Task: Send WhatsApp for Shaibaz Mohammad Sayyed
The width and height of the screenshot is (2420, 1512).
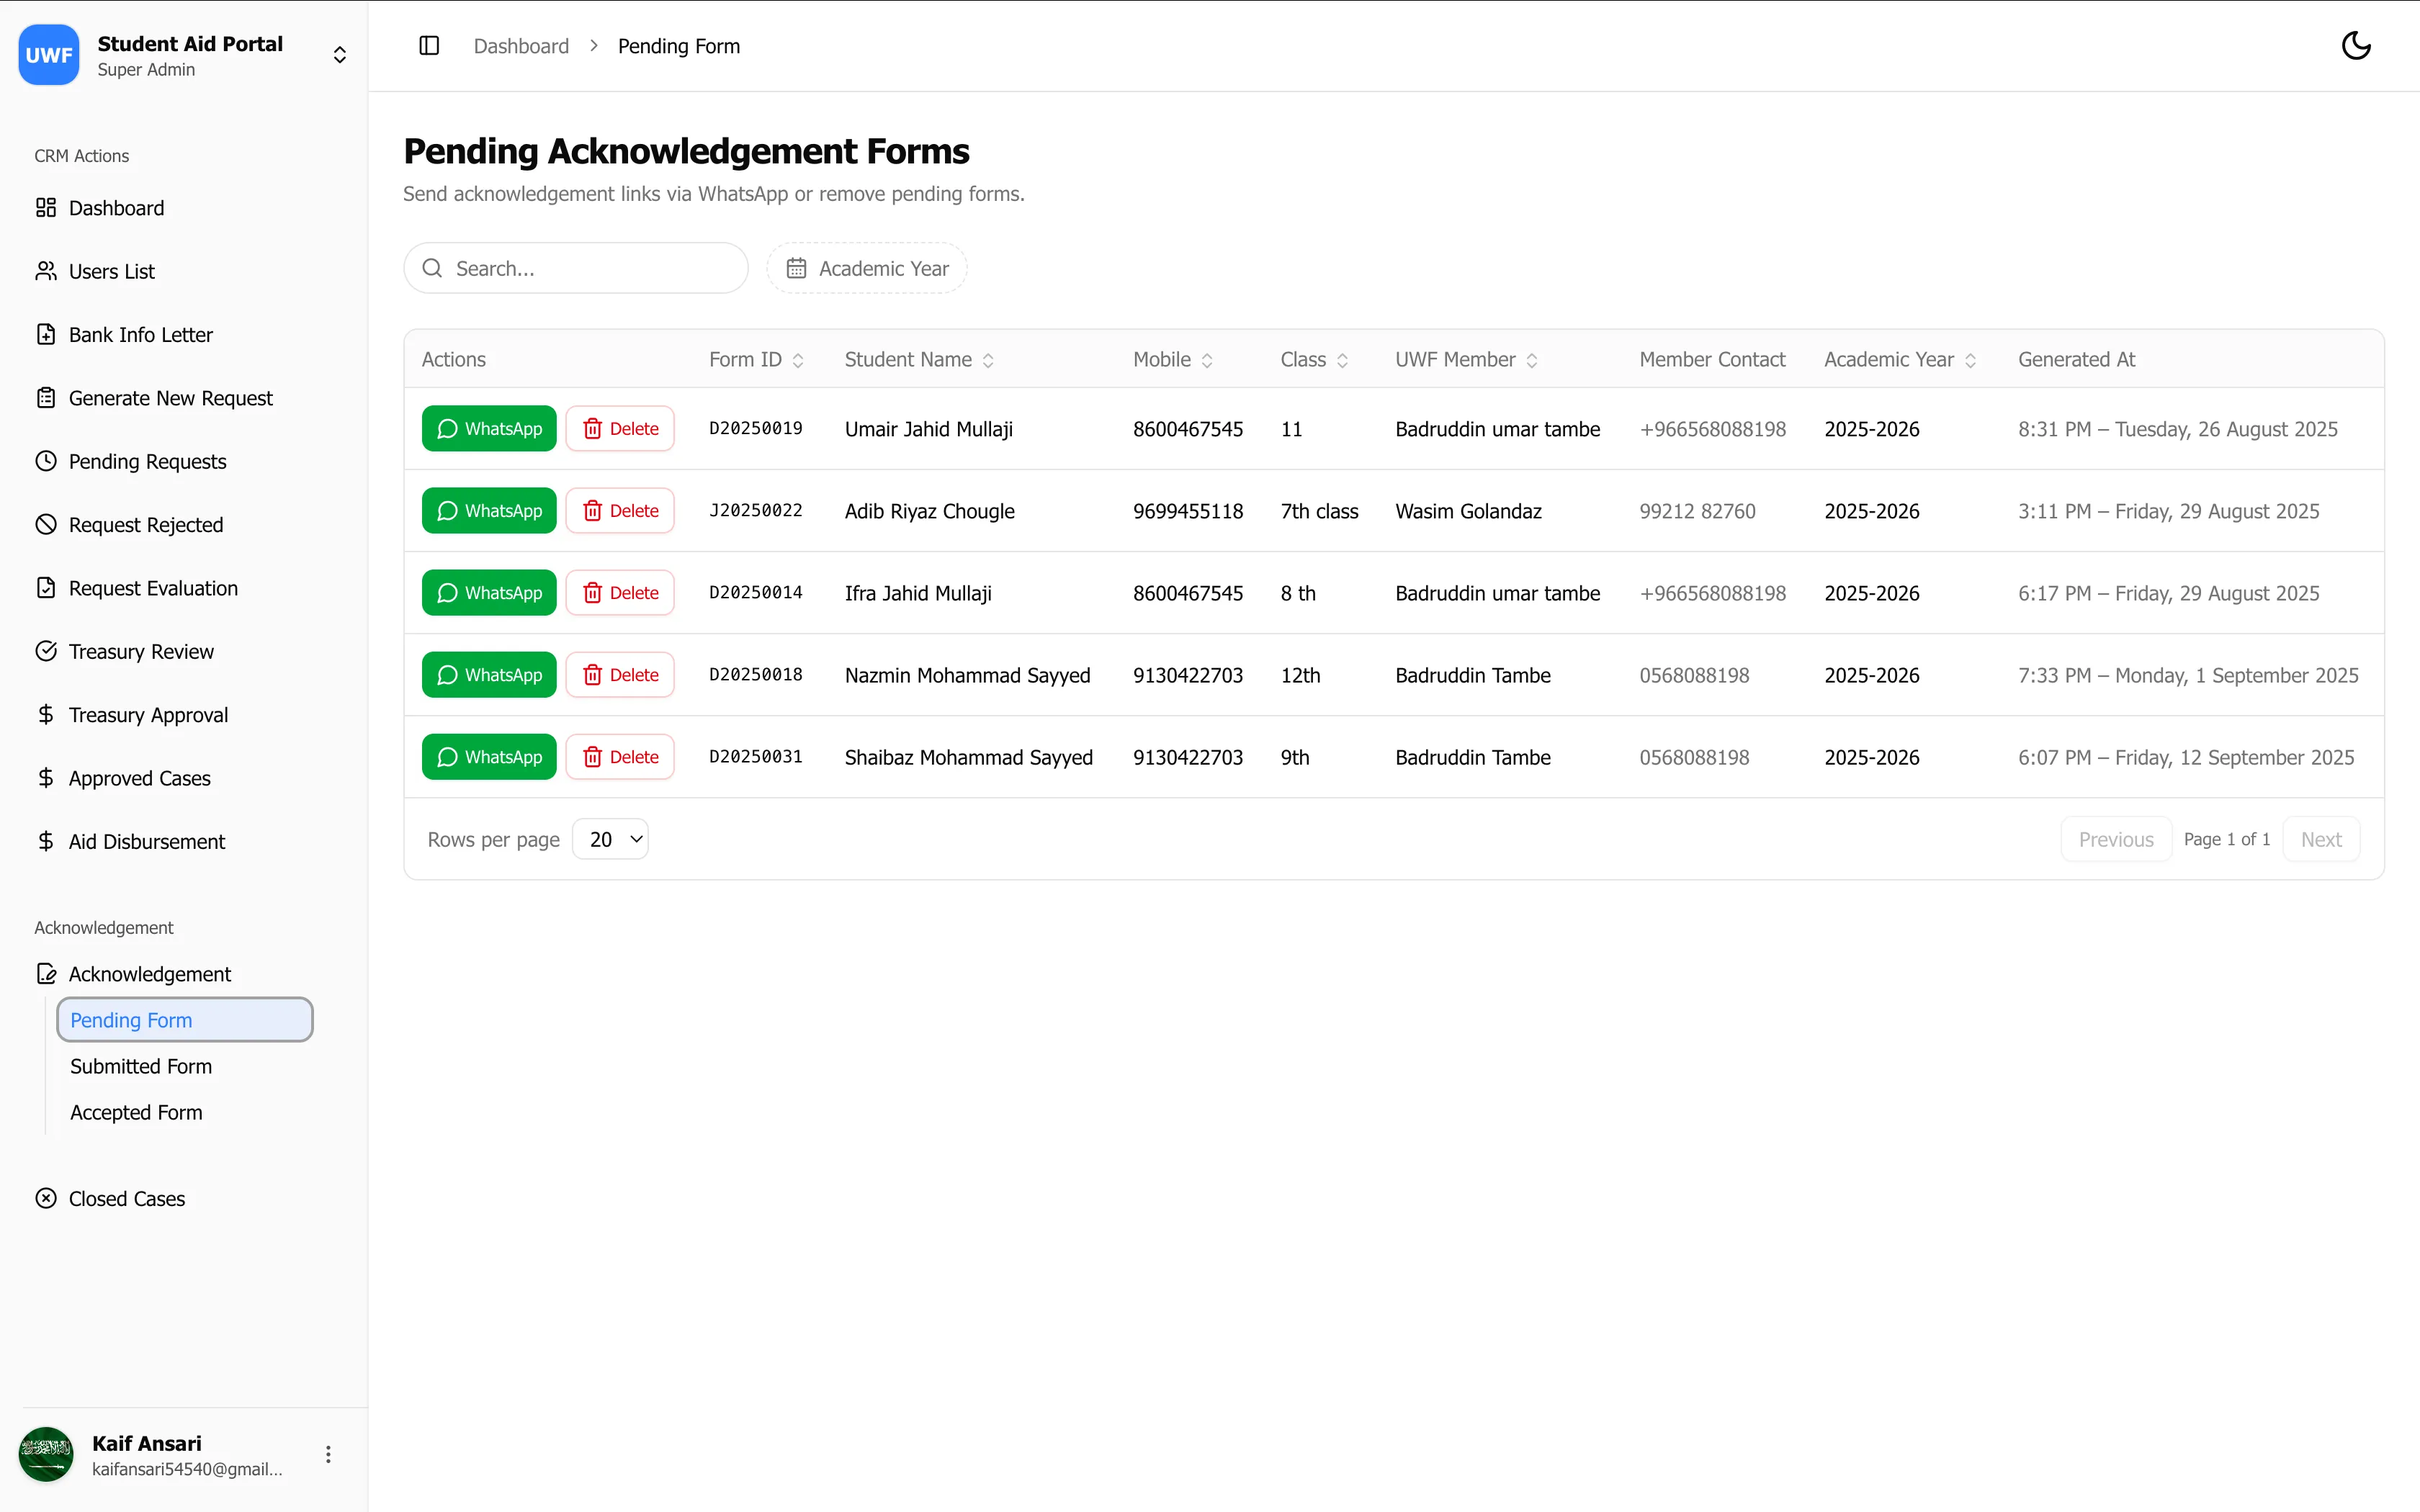Action: (x=489, y=756)
